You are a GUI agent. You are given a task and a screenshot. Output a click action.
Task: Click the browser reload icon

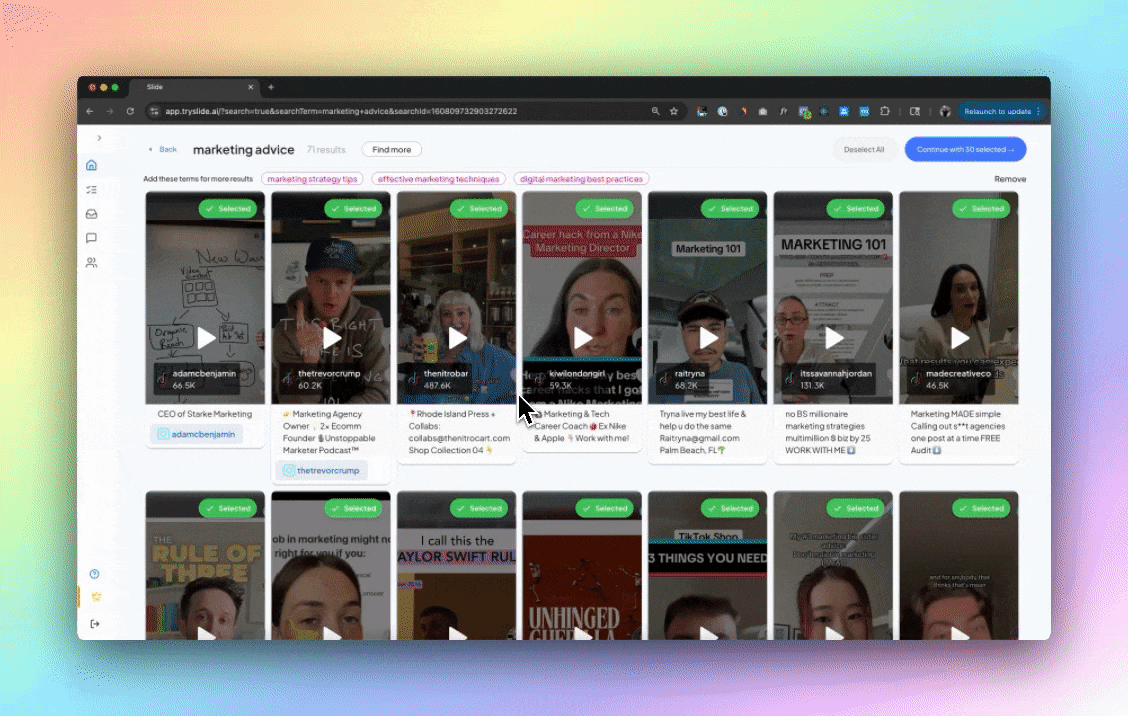tap(130, 112)
